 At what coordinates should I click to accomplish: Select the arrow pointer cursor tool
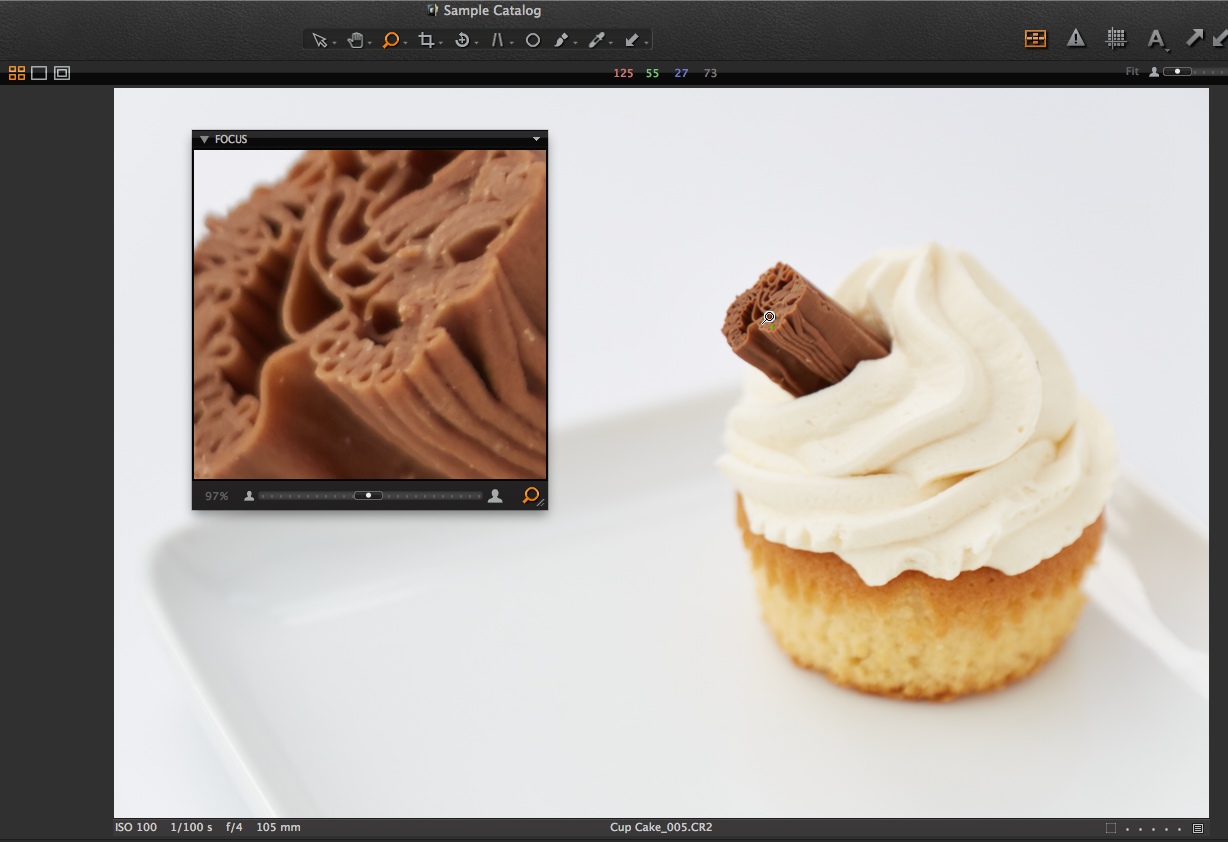[x=319, y=40]
